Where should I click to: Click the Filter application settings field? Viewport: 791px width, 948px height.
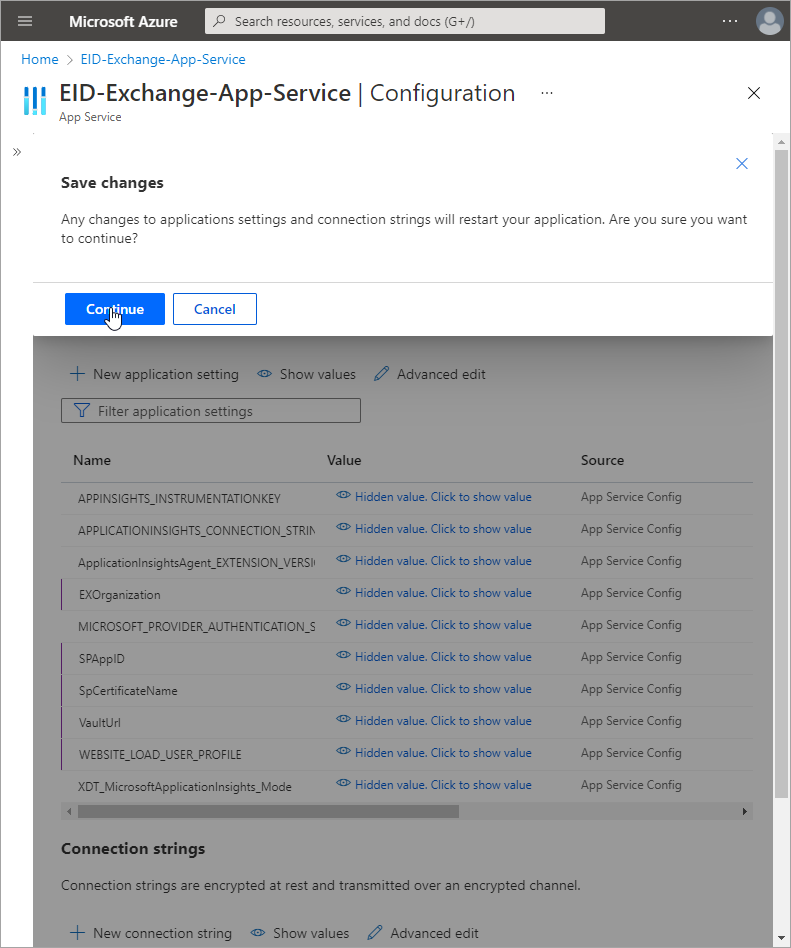coord(211,411)
